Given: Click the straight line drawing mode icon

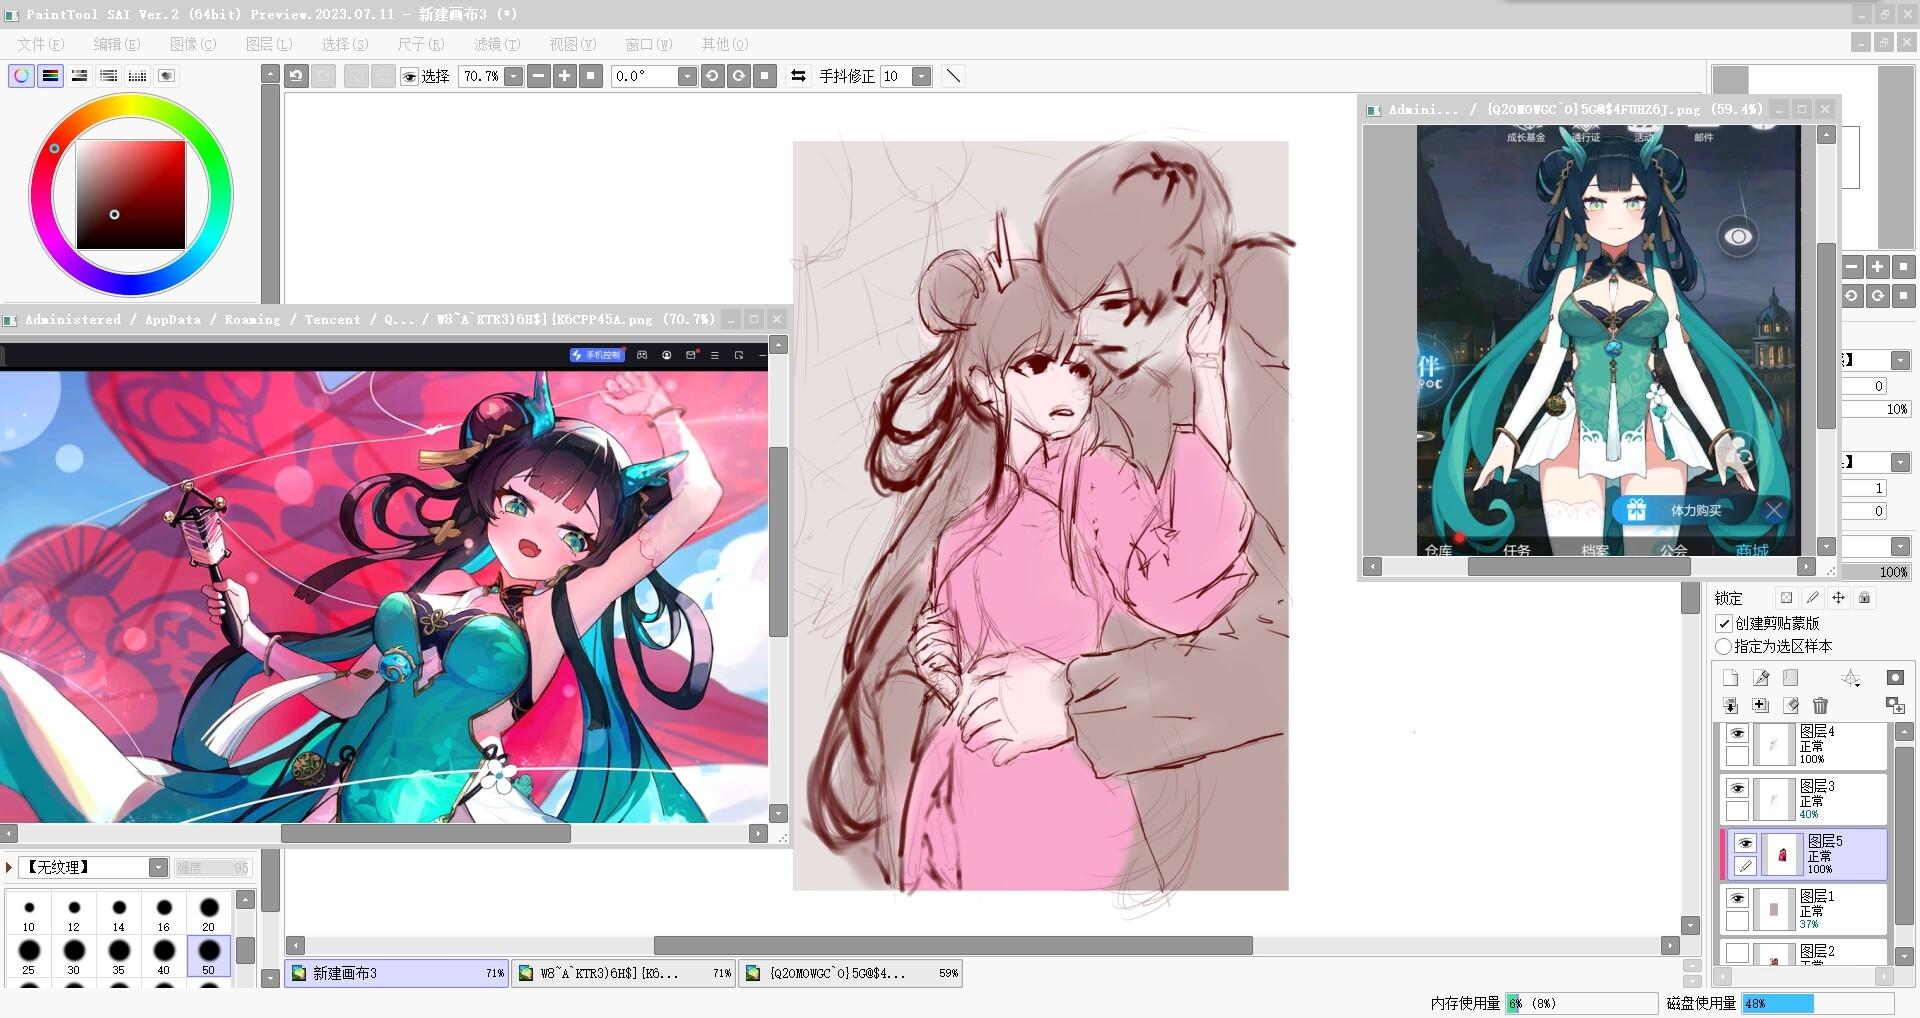Looking at the screenshot, I should click(953, 76).
